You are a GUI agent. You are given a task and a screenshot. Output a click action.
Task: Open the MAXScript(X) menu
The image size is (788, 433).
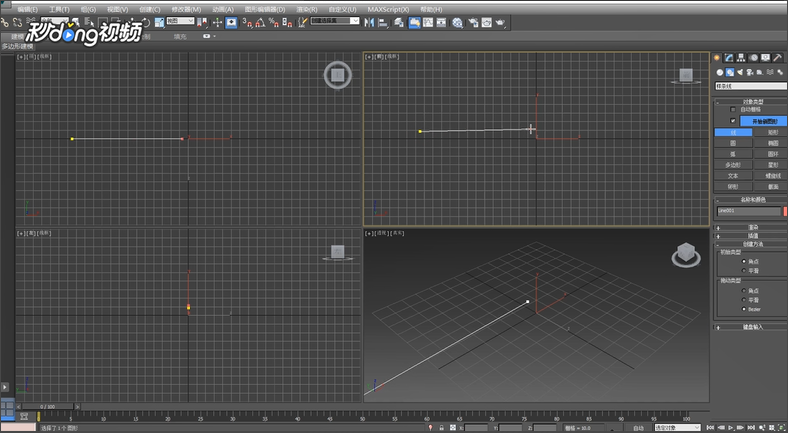388,10
